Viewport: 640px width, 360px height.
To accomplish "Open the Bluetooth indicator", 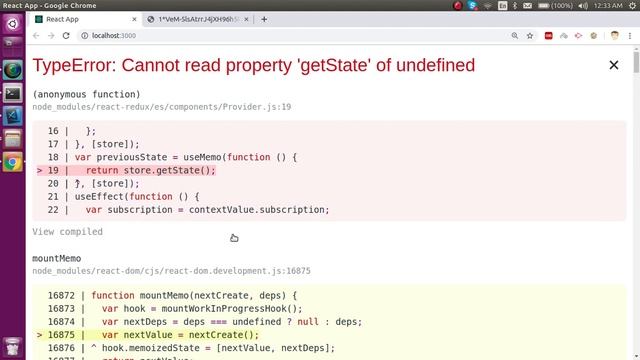I will point(515,5).
